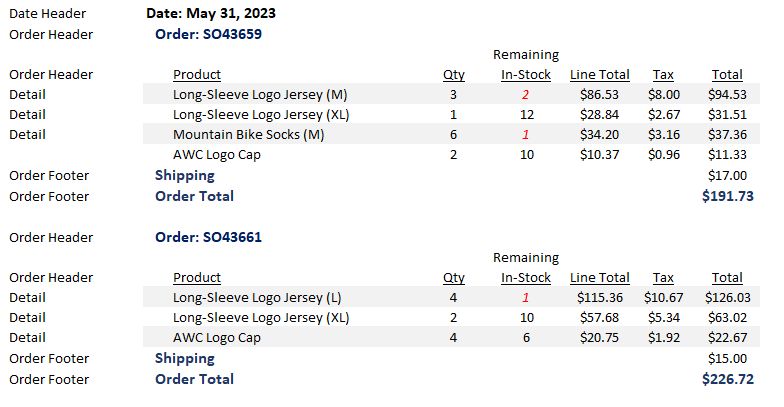Image resolution: width=784 pixels, height=407 pixels.
Task: Click the $15.00 shipping amount
Action: pyautogui.click(x=728, y=358)
